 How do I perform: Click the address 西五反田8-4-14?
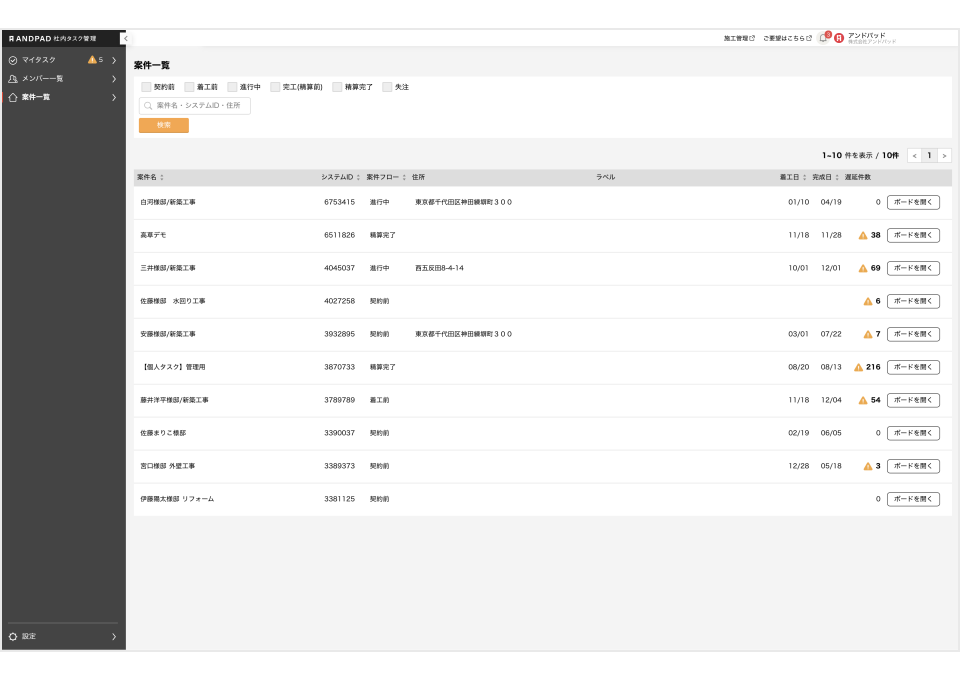[439, 268]
